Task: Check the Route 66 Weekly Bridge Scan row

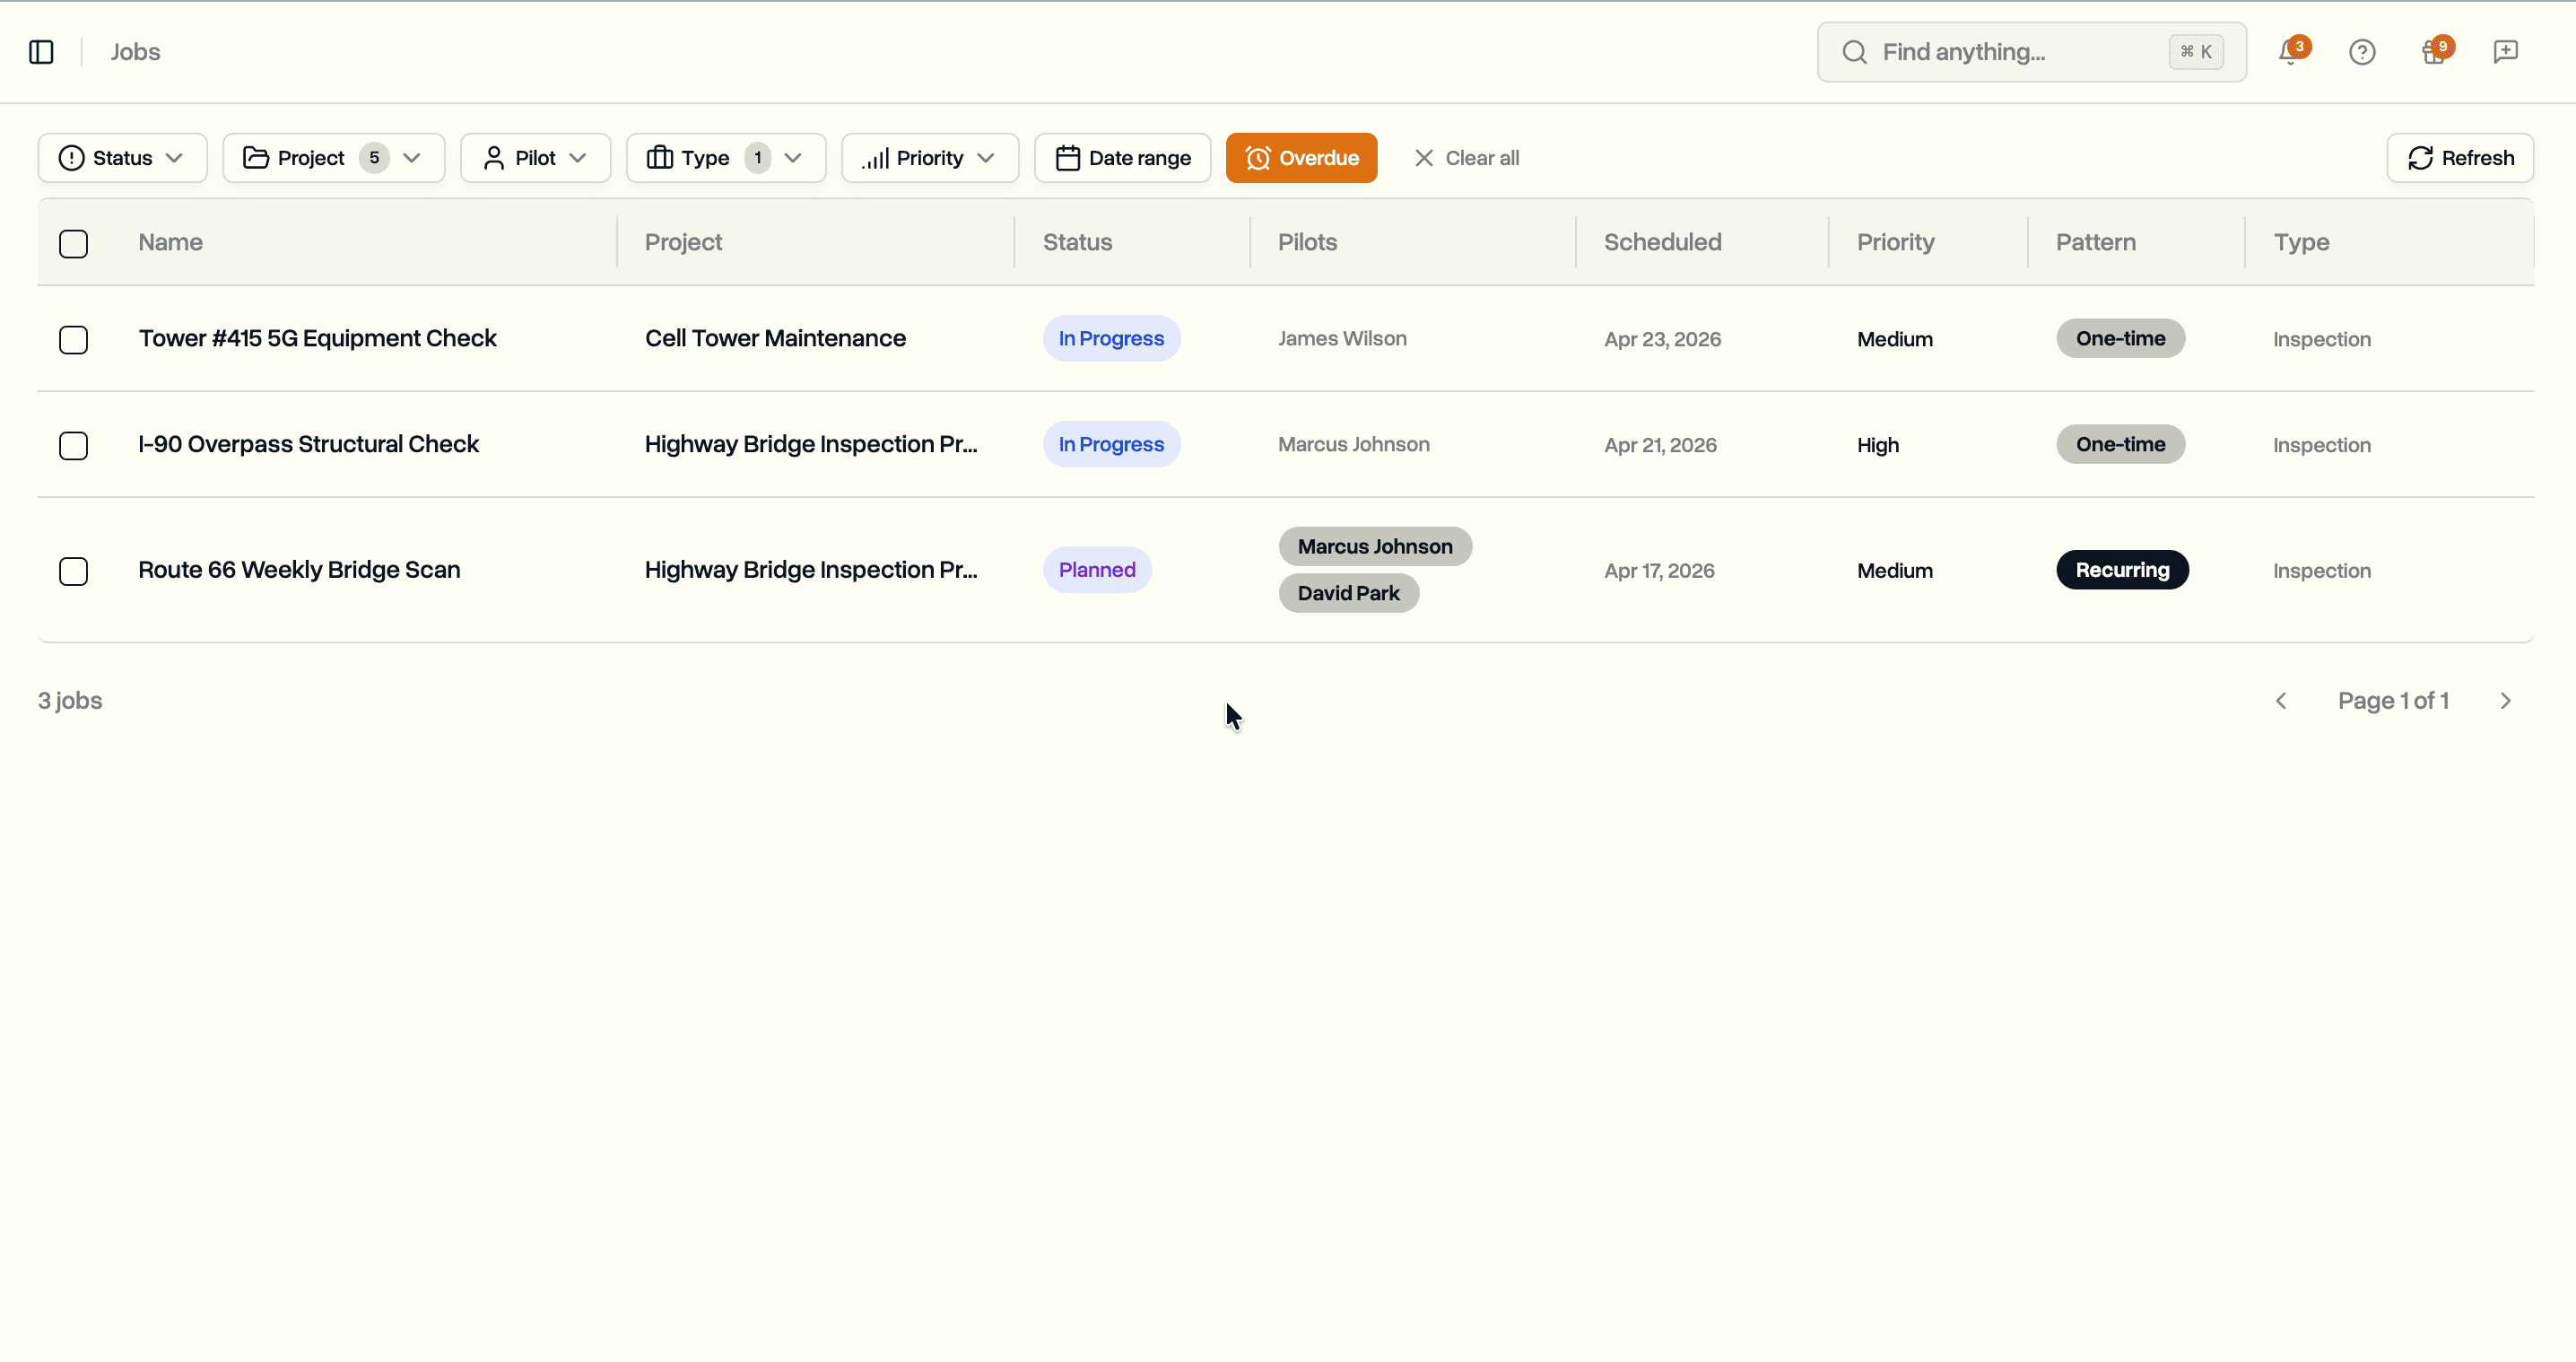Action: (x=74, y=571)
